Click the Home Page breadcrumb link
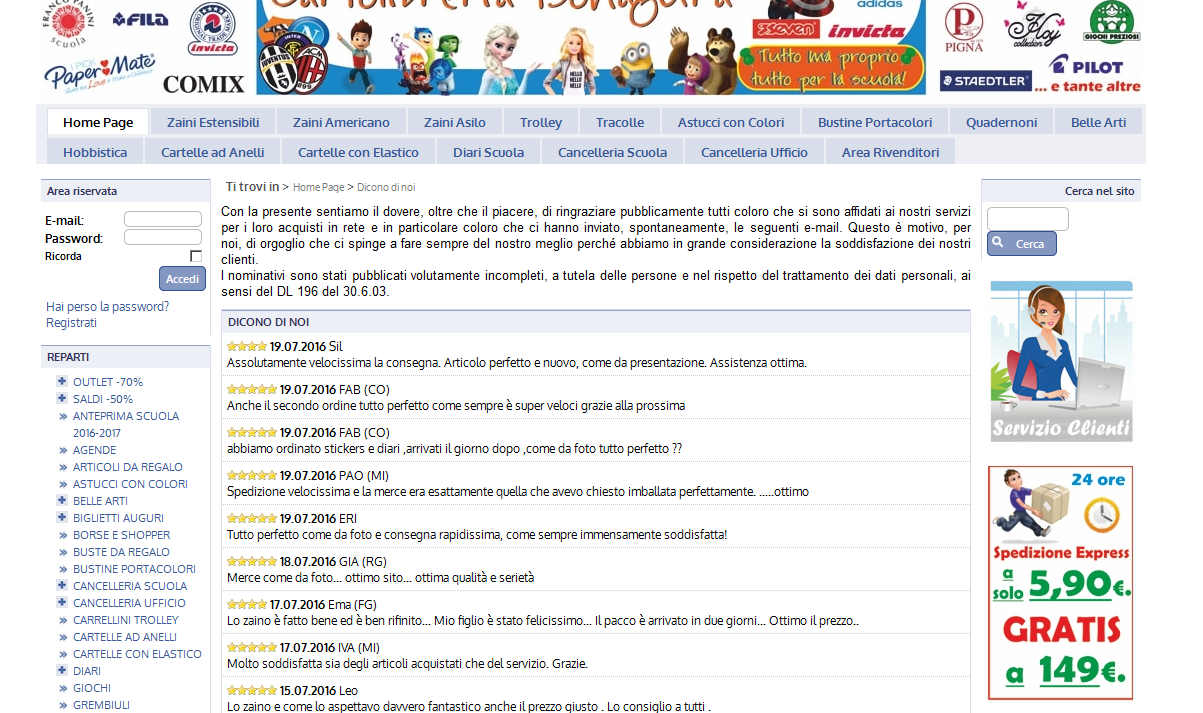1203x713 pixels. tap(318, 187)
